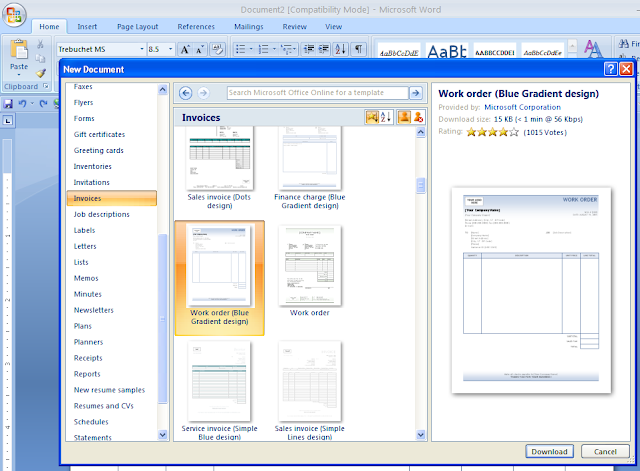Select the Resumes and CVs category
Image resolution: width=640 pixels, height=471 pixels.
click(104, 406)
